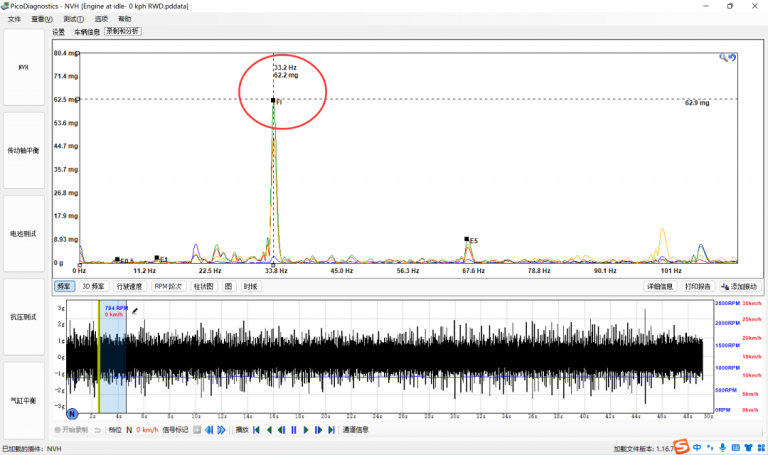Screen dimensions: 768x455
Task: Switch to the 设置 (Settings) tab
Action: pos(58,32)
